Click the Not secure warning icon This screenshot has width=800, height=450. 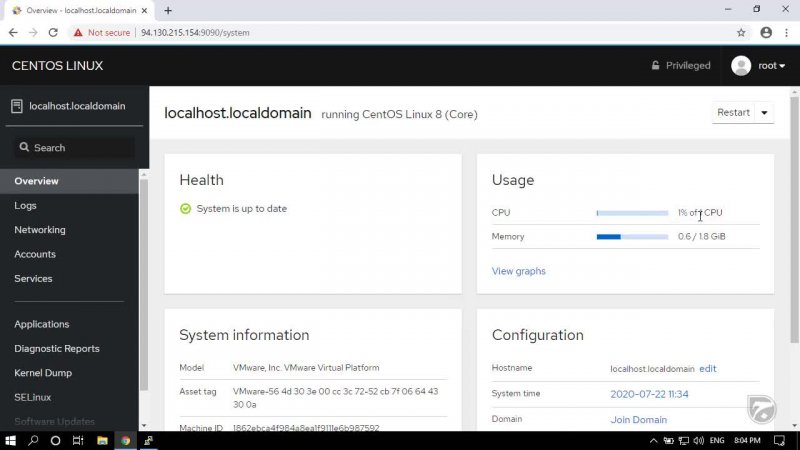pos(77,32)
